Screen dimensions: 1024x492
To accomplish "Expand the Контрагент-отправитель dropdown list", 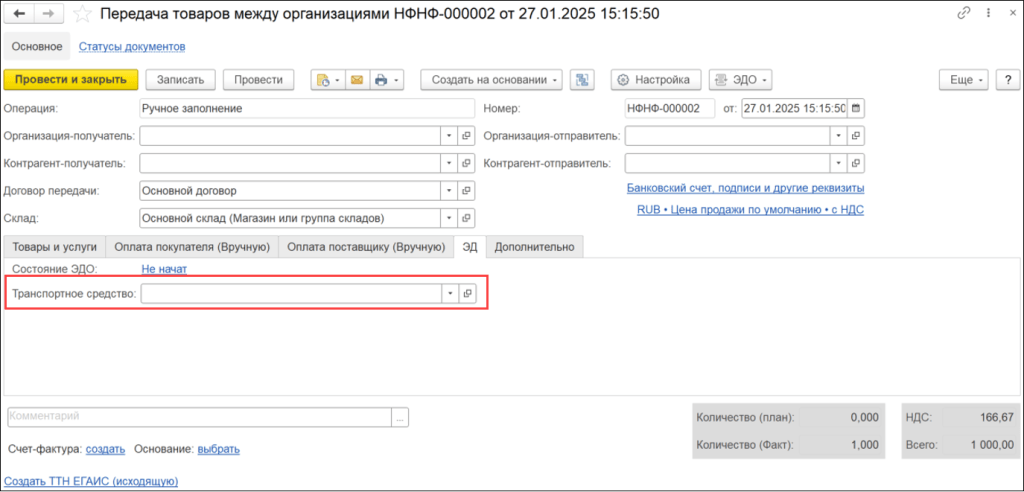I will pyautogui.click(x=836, y=163).
